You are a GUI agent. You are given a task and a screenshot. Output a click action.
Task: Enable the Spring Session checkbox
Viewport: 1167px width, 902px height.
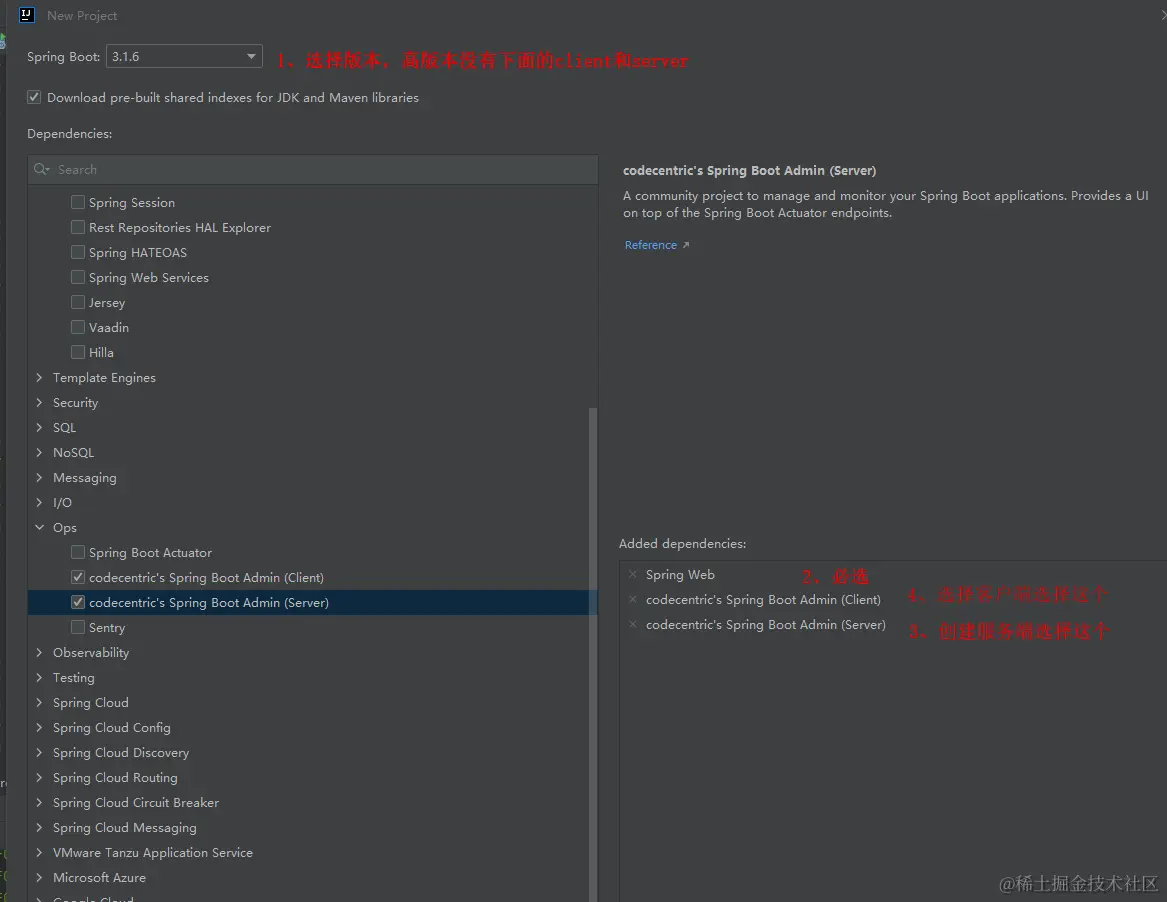click(77, 202)
